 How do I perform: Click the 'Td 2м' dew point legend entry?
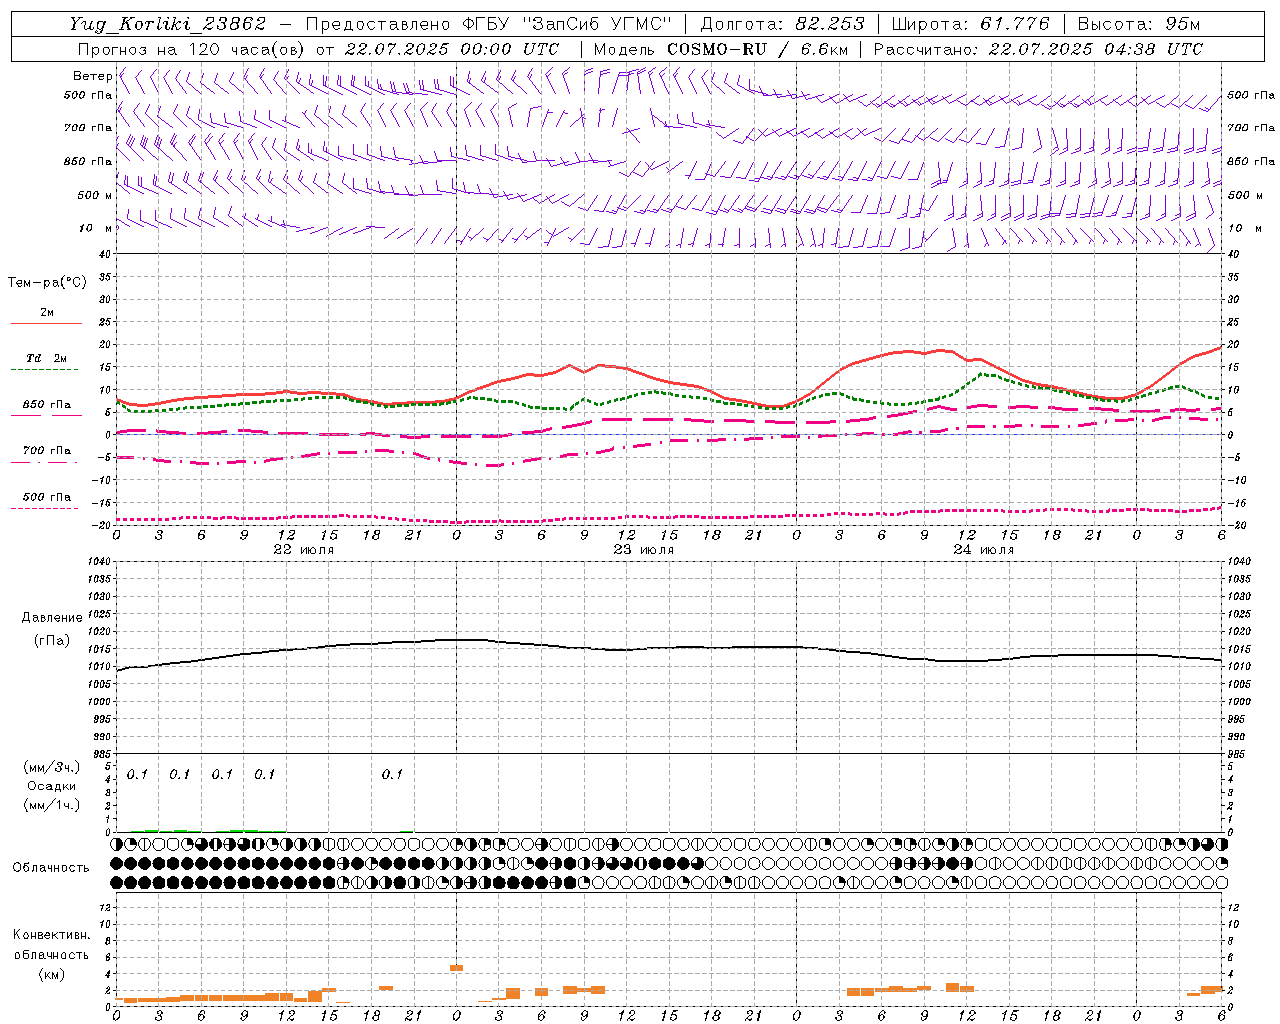tap(46, 358)
